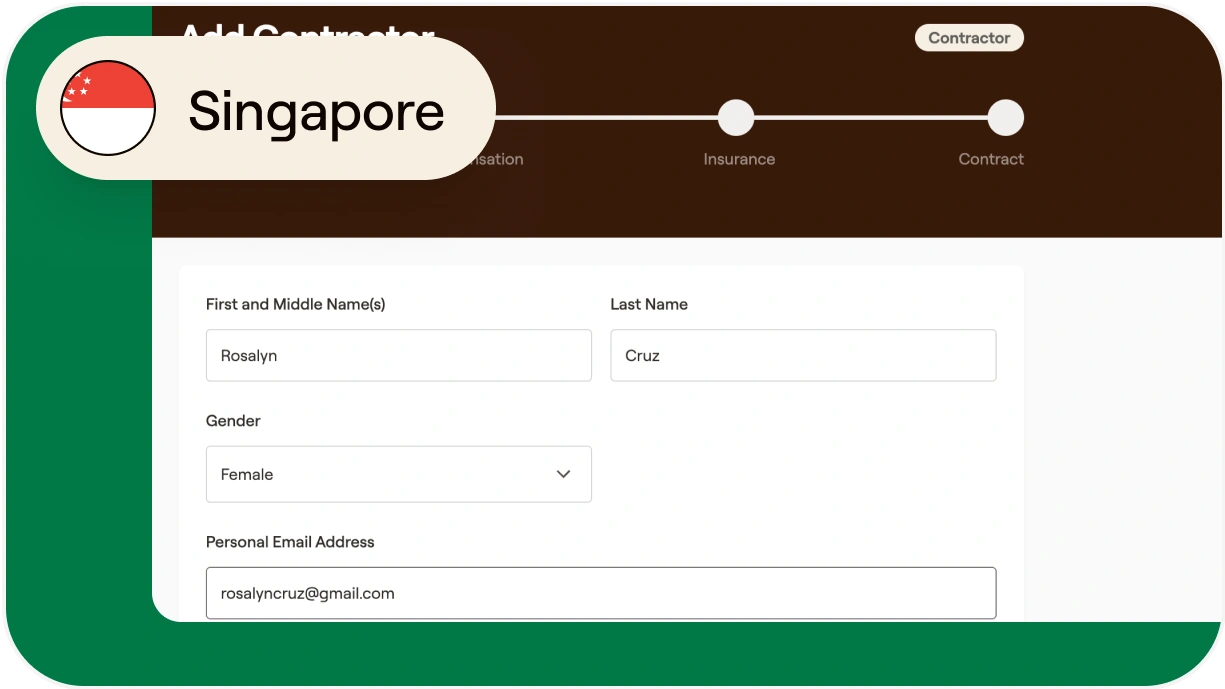
Task: Click the Contractor badge button
Action: (969, 37)
